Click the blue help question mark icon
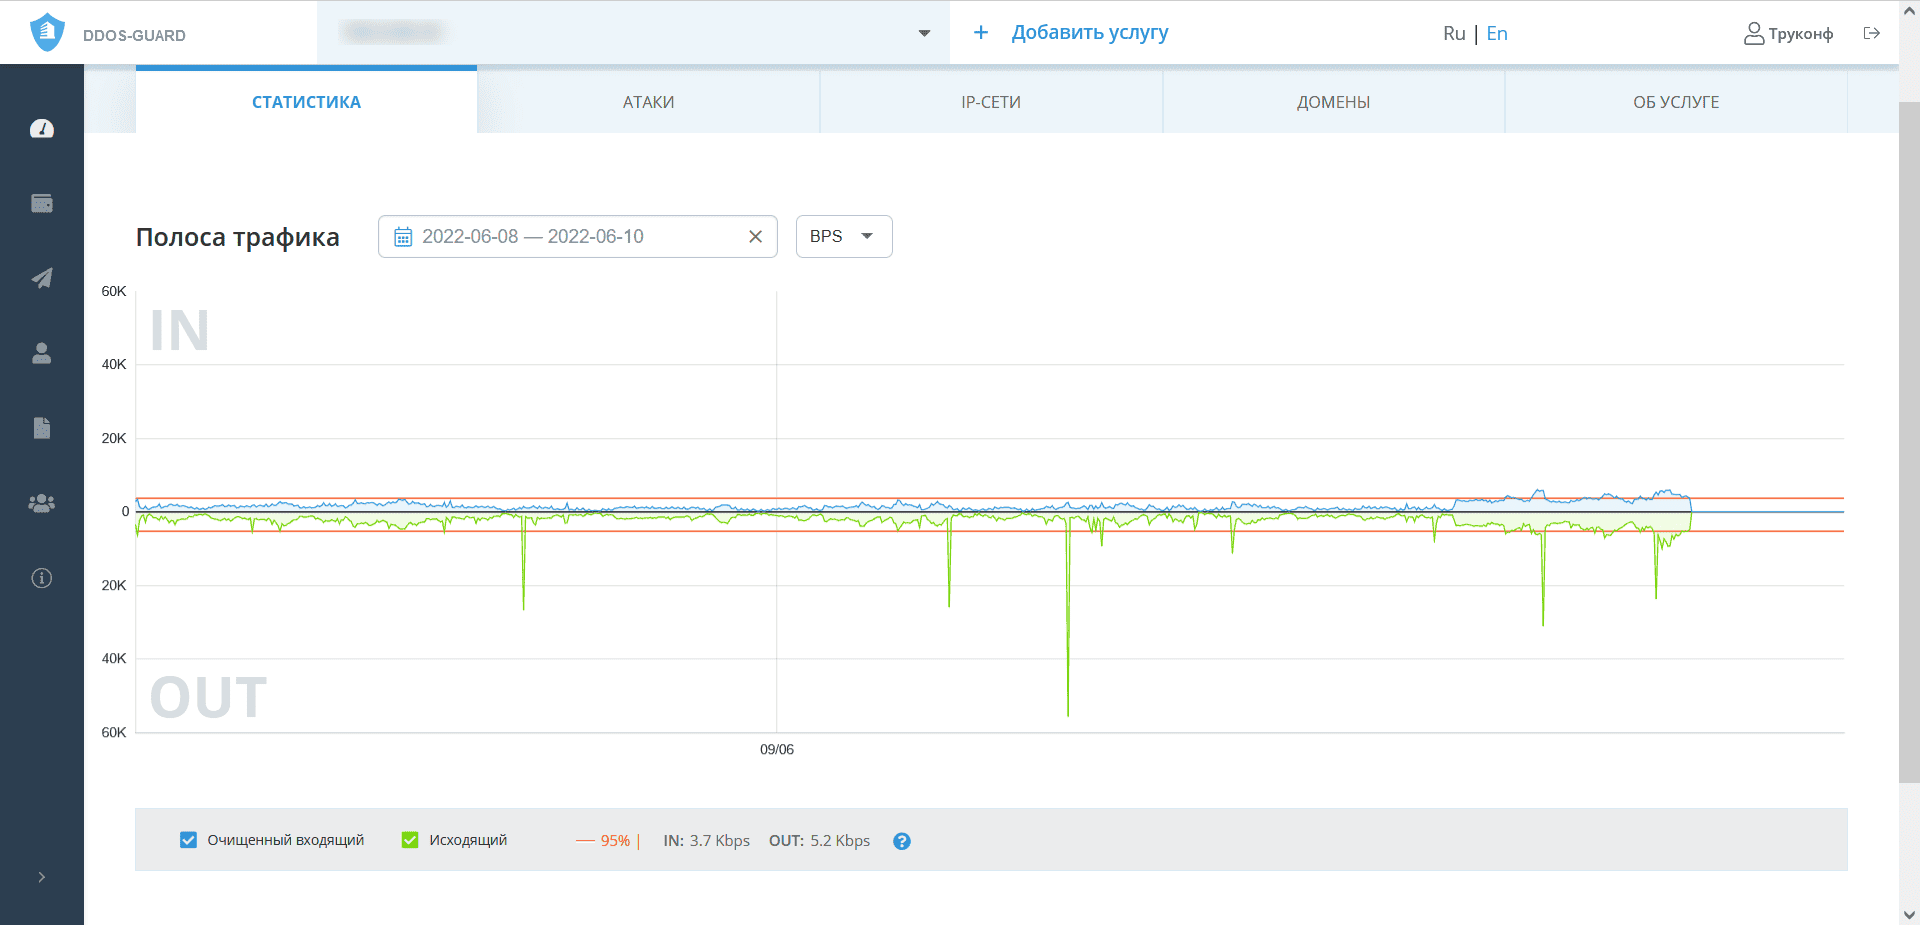 tap(902, 841)
